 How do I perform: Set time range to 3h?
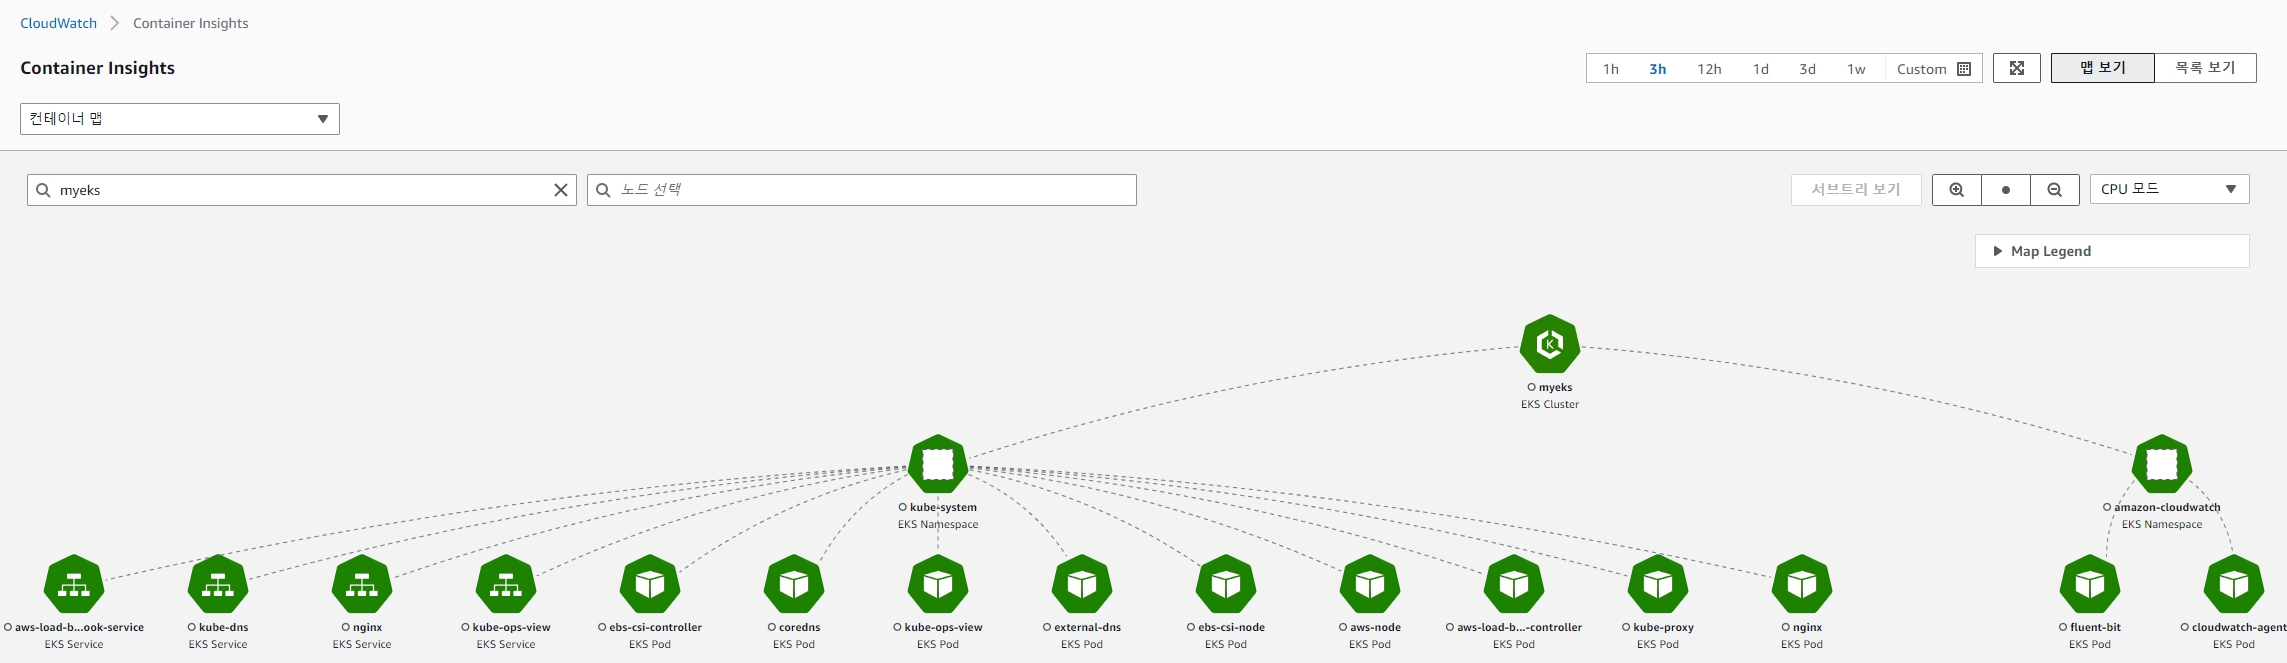coord(1657,69)
